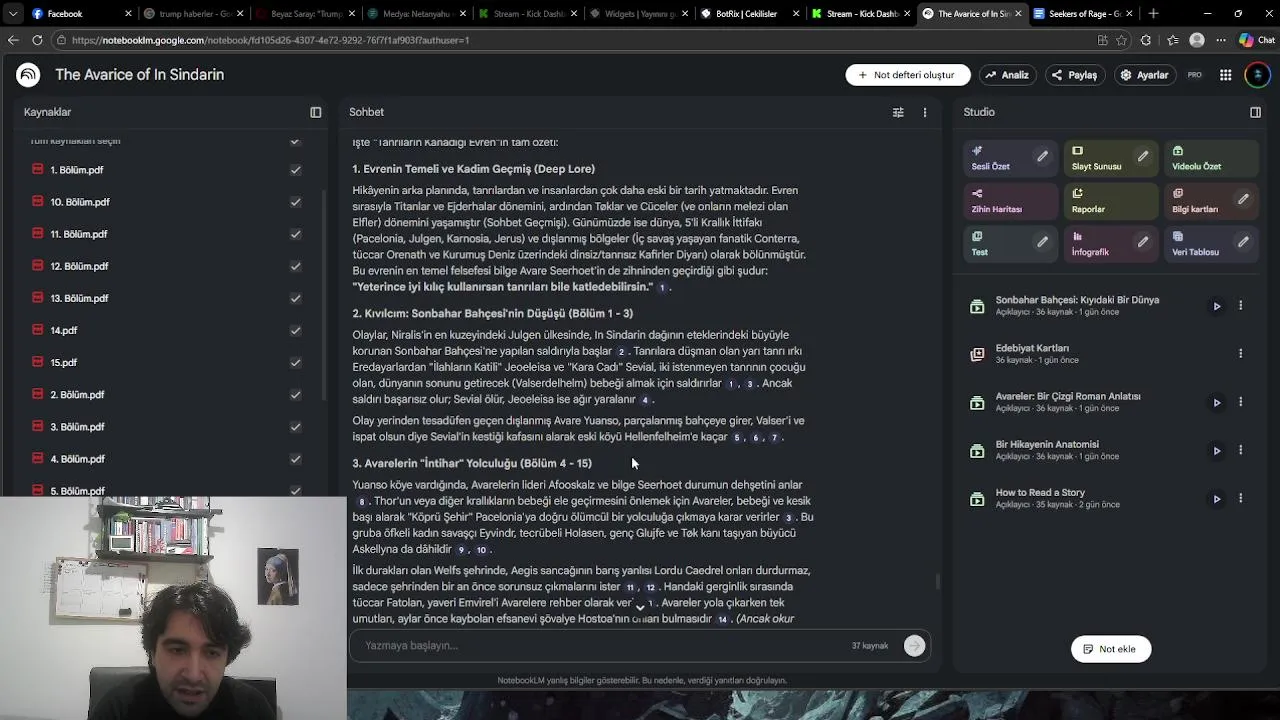Uncheck 2. Bölüm.pdf source
The width and height of the screenshot is (1280, 720).
(295, 394)
